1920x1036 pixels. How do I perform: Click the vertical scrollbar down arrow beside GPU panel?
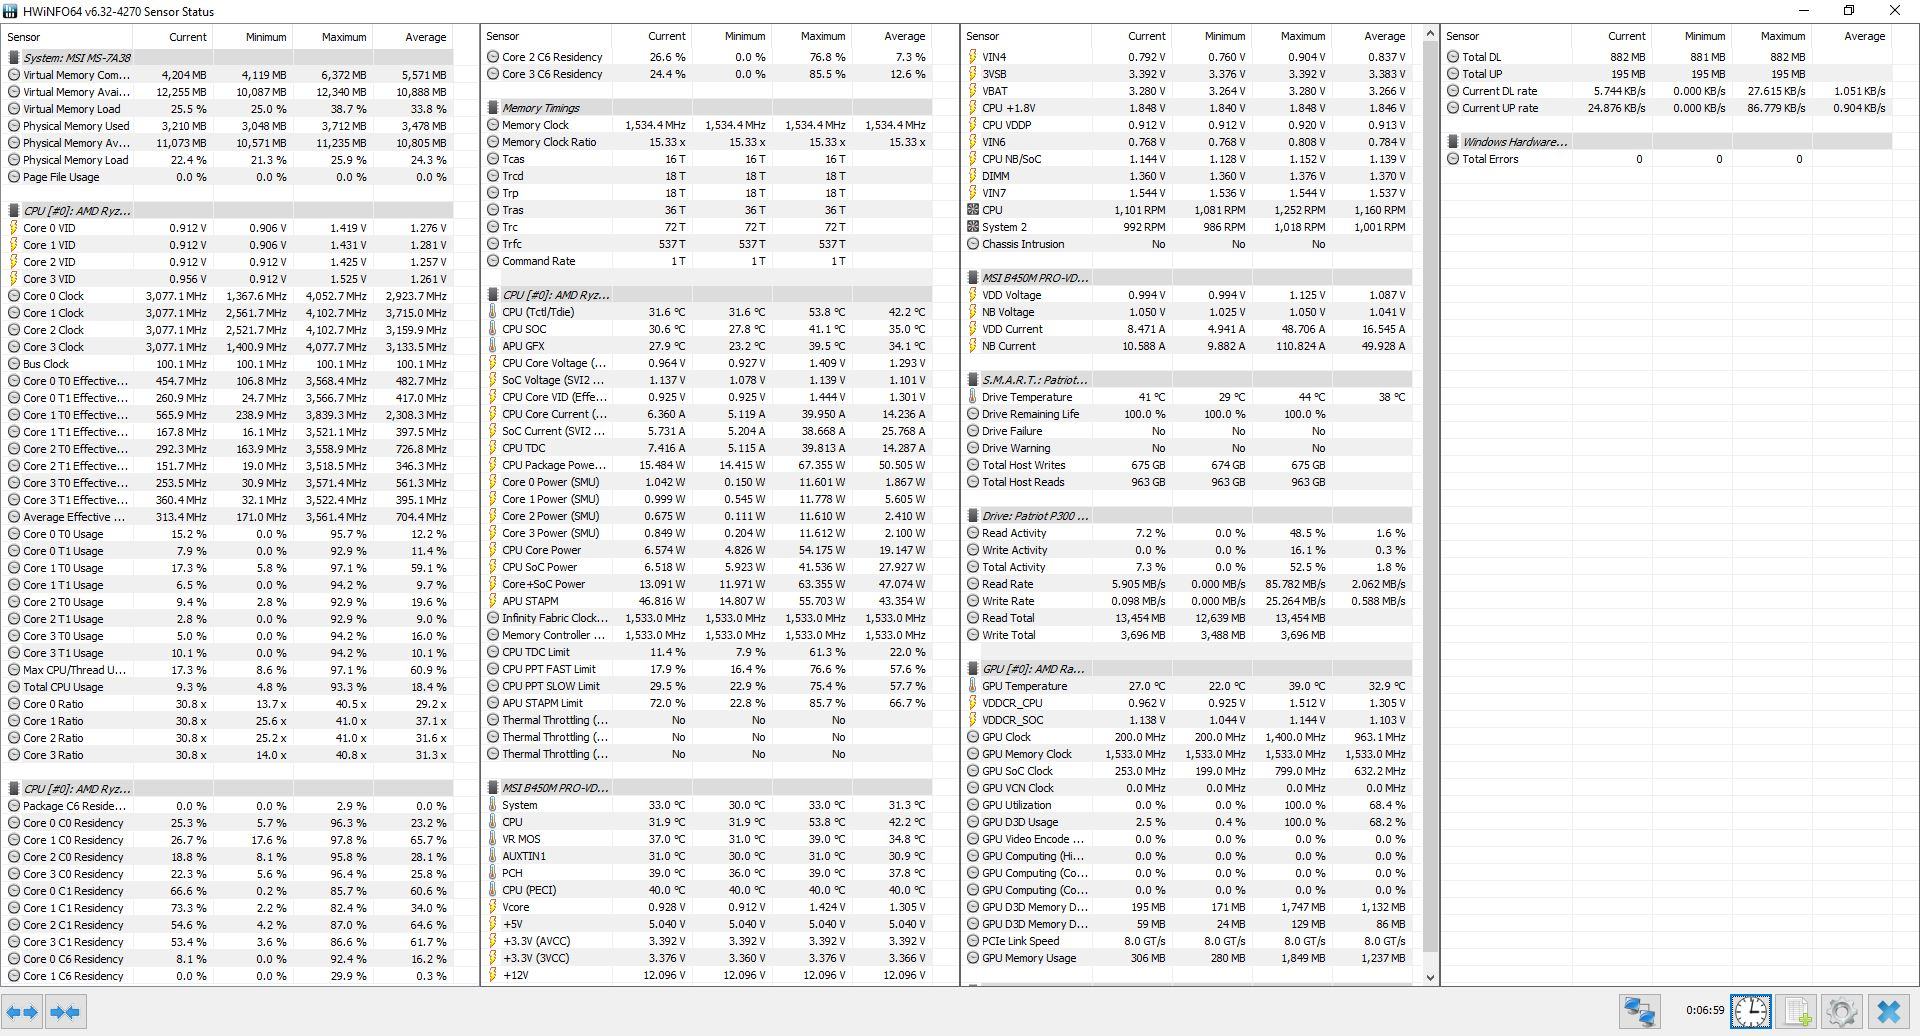[x=1429, y=977]
